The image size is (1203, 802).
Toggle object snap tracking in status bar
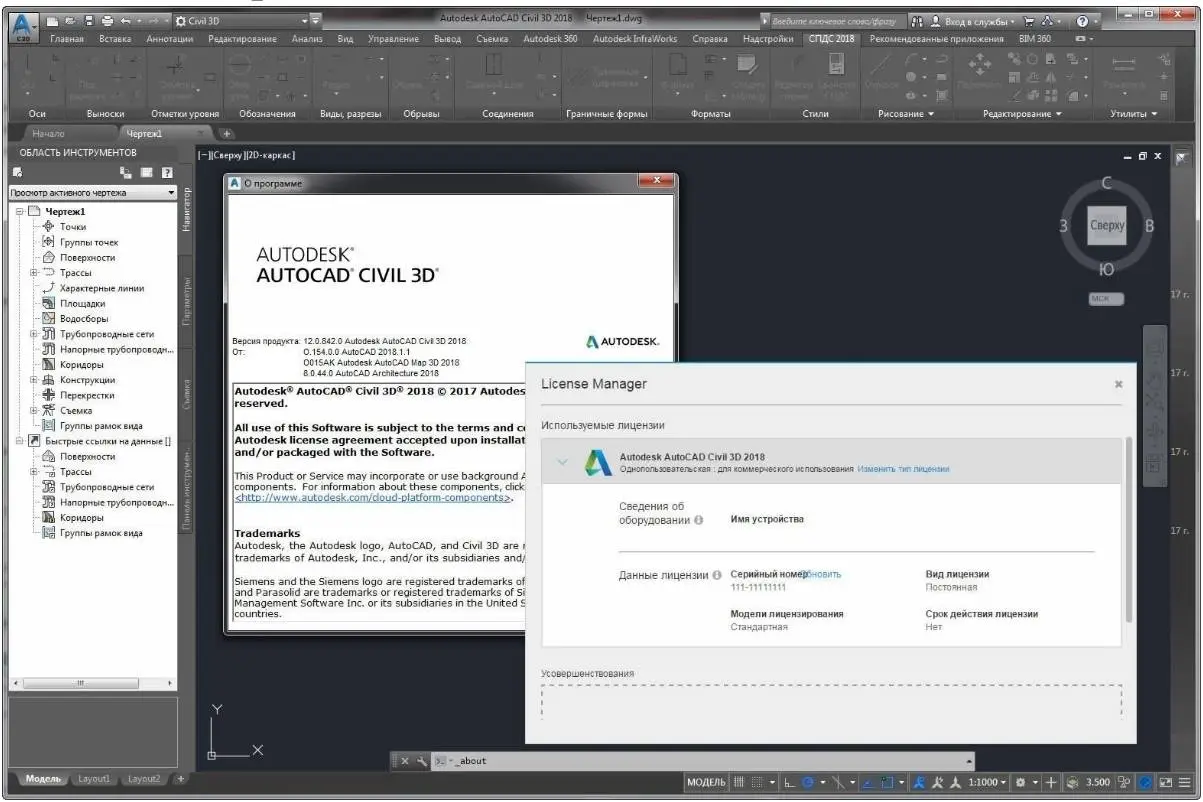[x=870, y=782]
